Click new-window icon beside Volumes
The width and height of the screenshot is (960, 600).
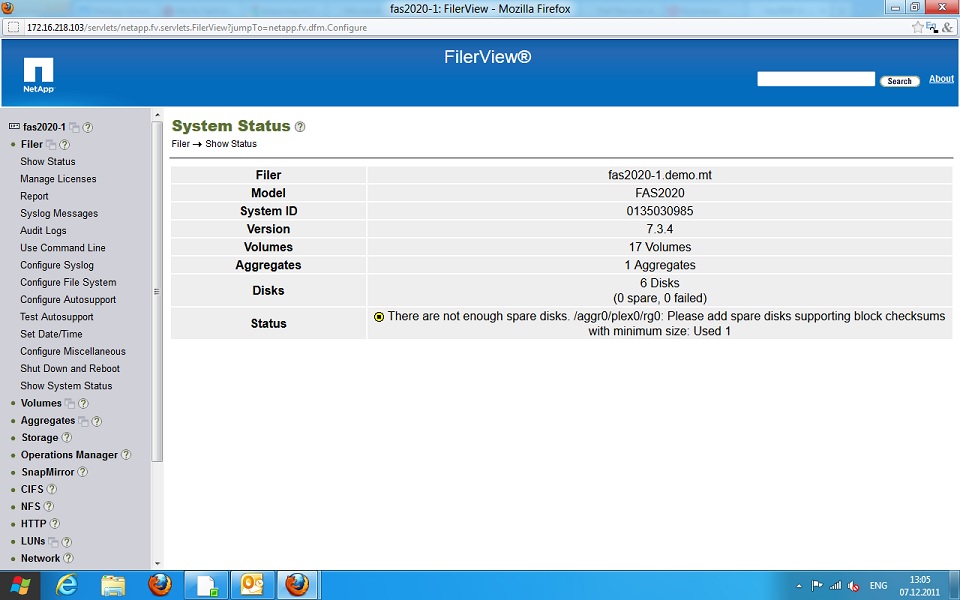coord(70,404)
